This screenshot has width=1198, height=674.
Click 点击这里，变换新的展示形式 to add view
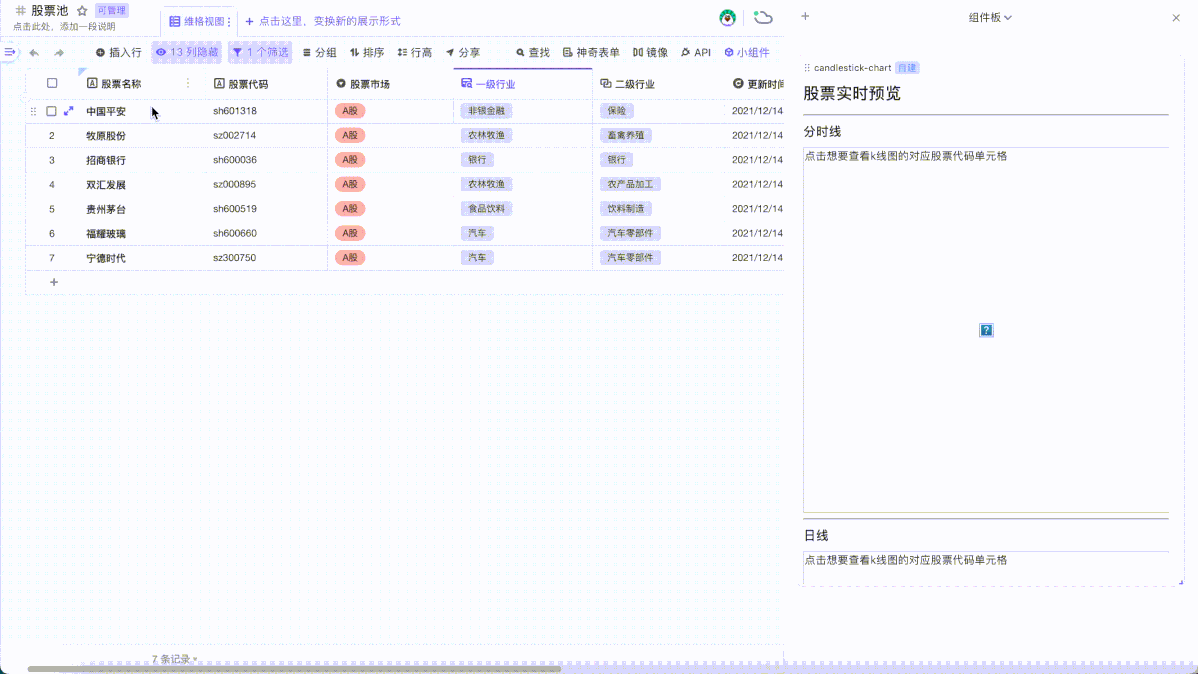[x=323, y=21]
